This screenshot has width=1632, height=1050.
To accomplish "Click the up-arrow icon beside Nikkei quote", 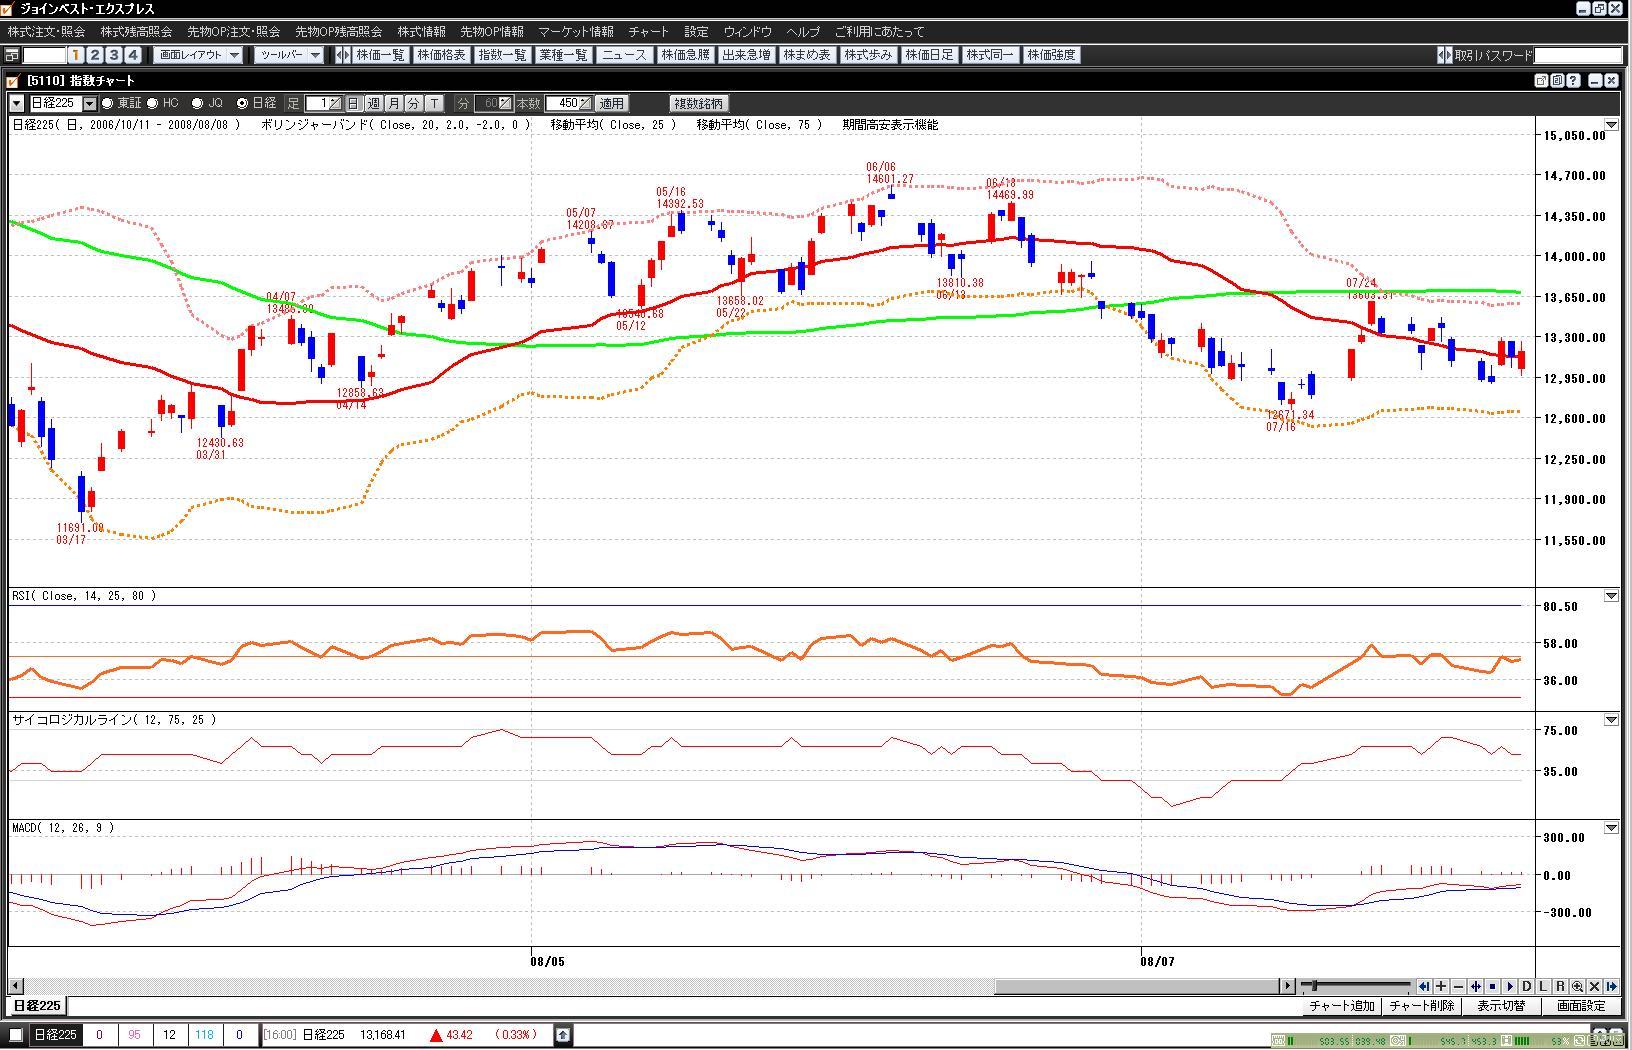I will tap(563, 1035).
